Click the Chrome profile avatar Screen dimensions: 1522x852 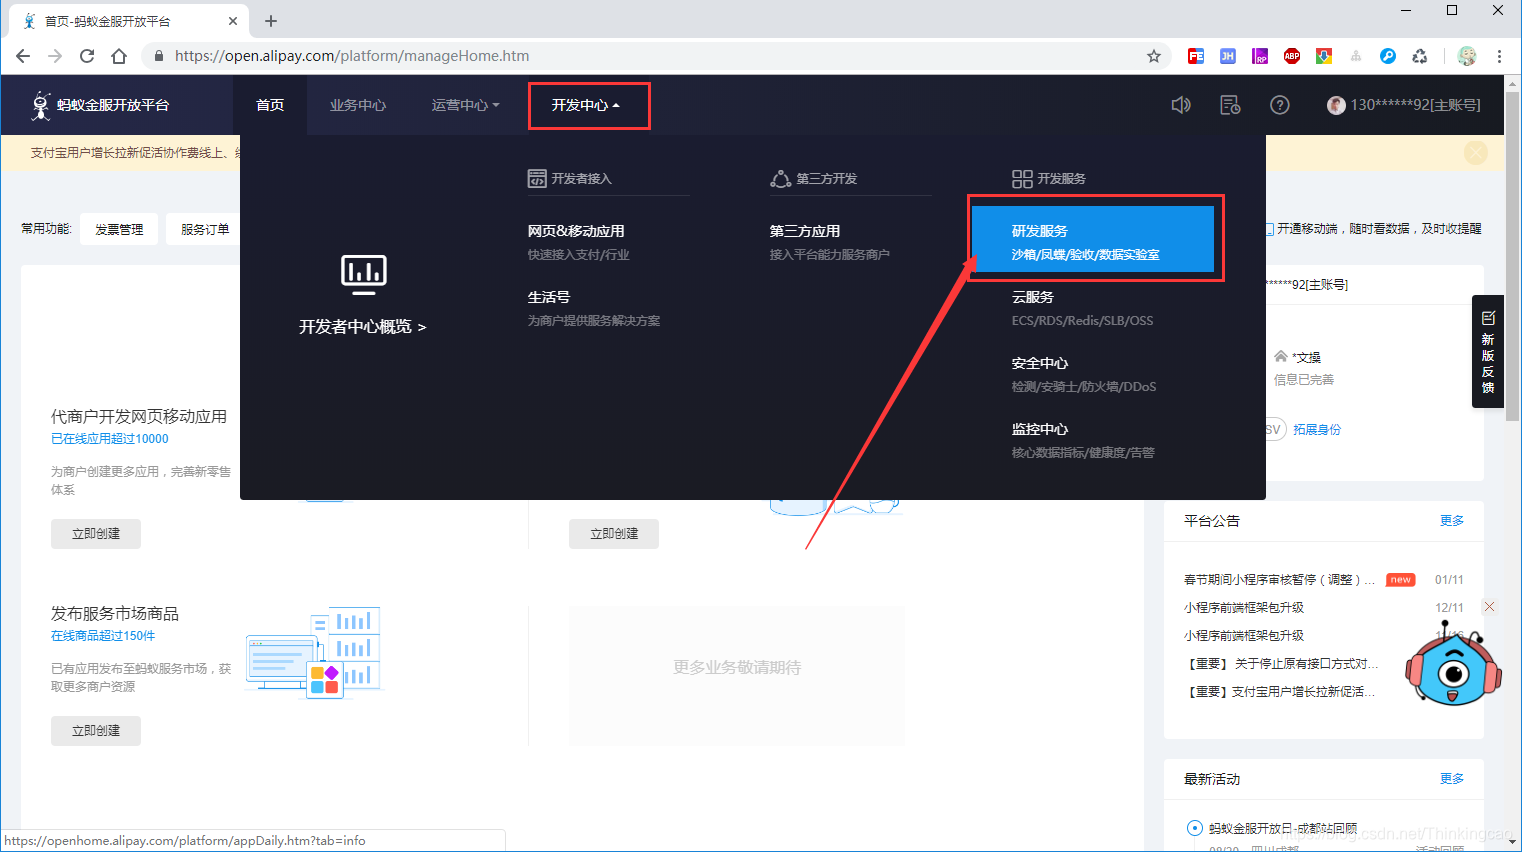pyautogui.click(x=1467, y=56)
